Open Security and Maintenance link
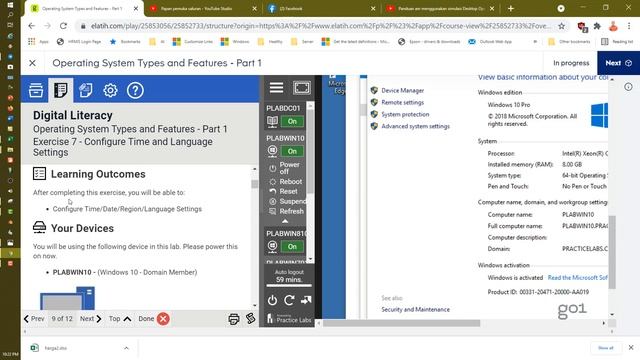Image resolution: width=640 pixels, height=360 pixels. (x=416, y=309)
